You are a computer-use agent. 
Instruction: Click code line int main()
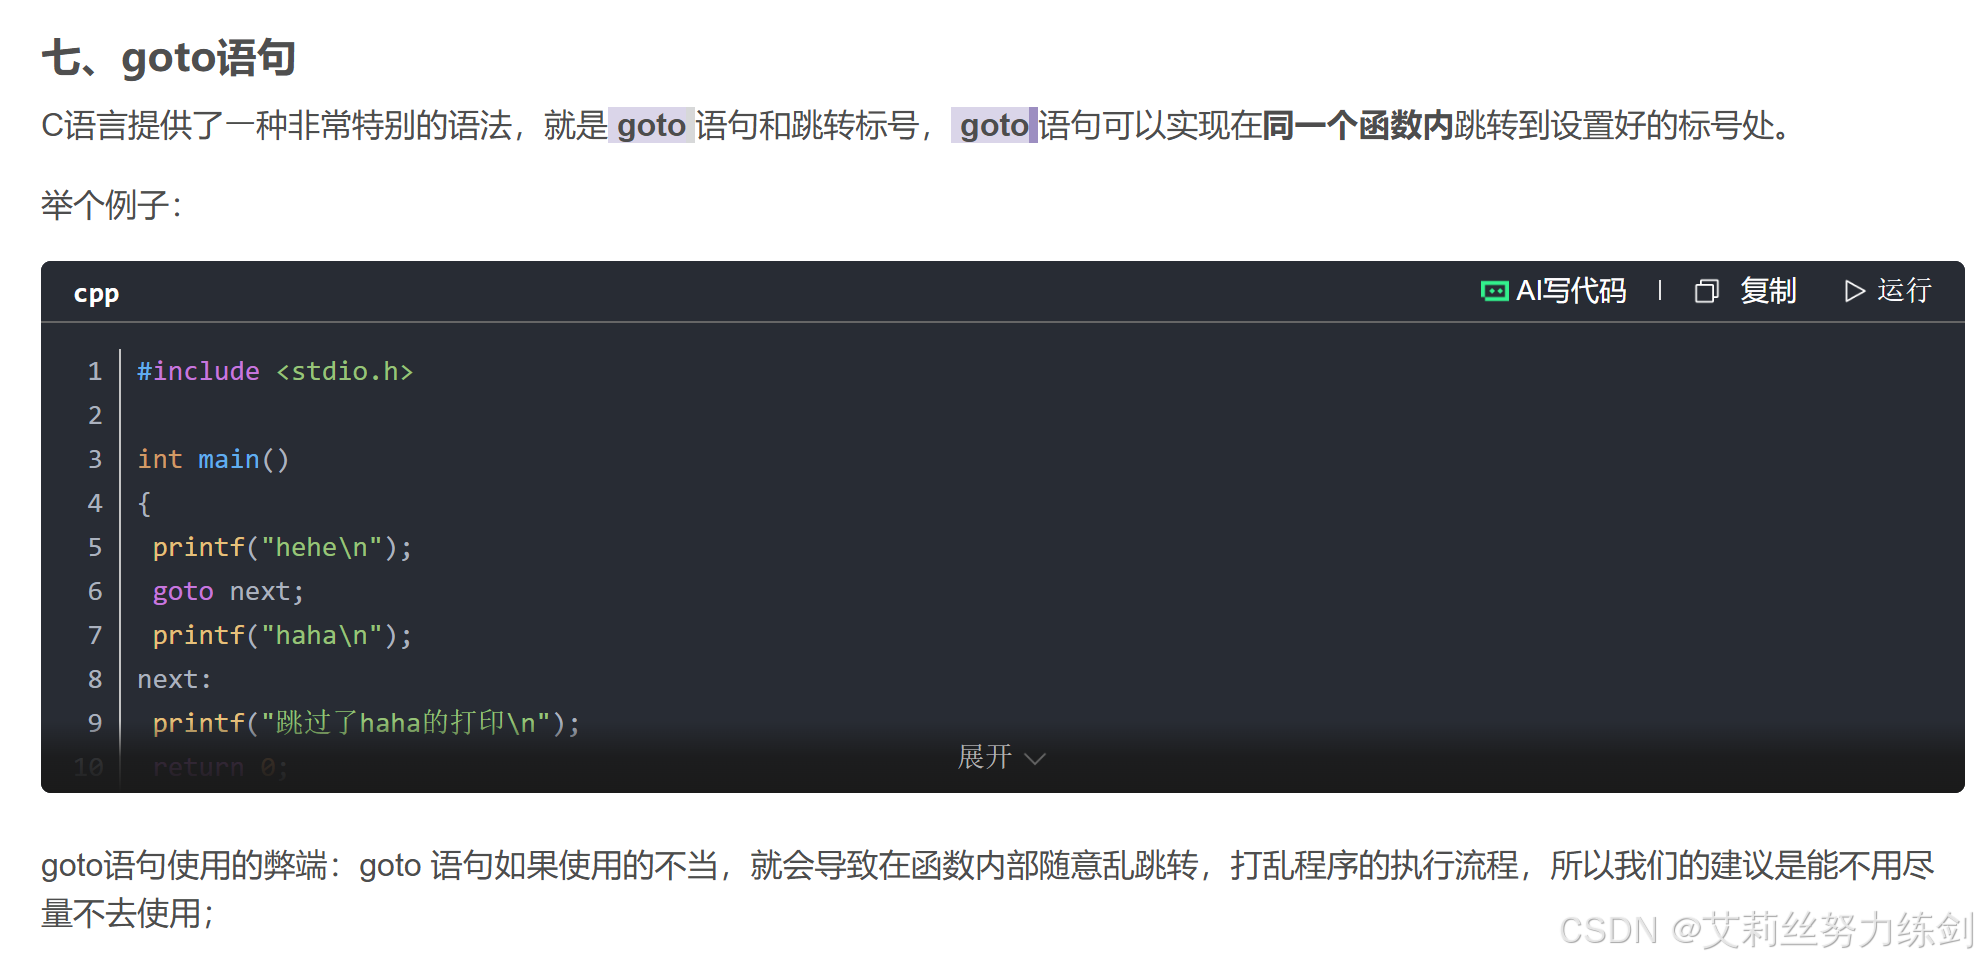(213, 459)
